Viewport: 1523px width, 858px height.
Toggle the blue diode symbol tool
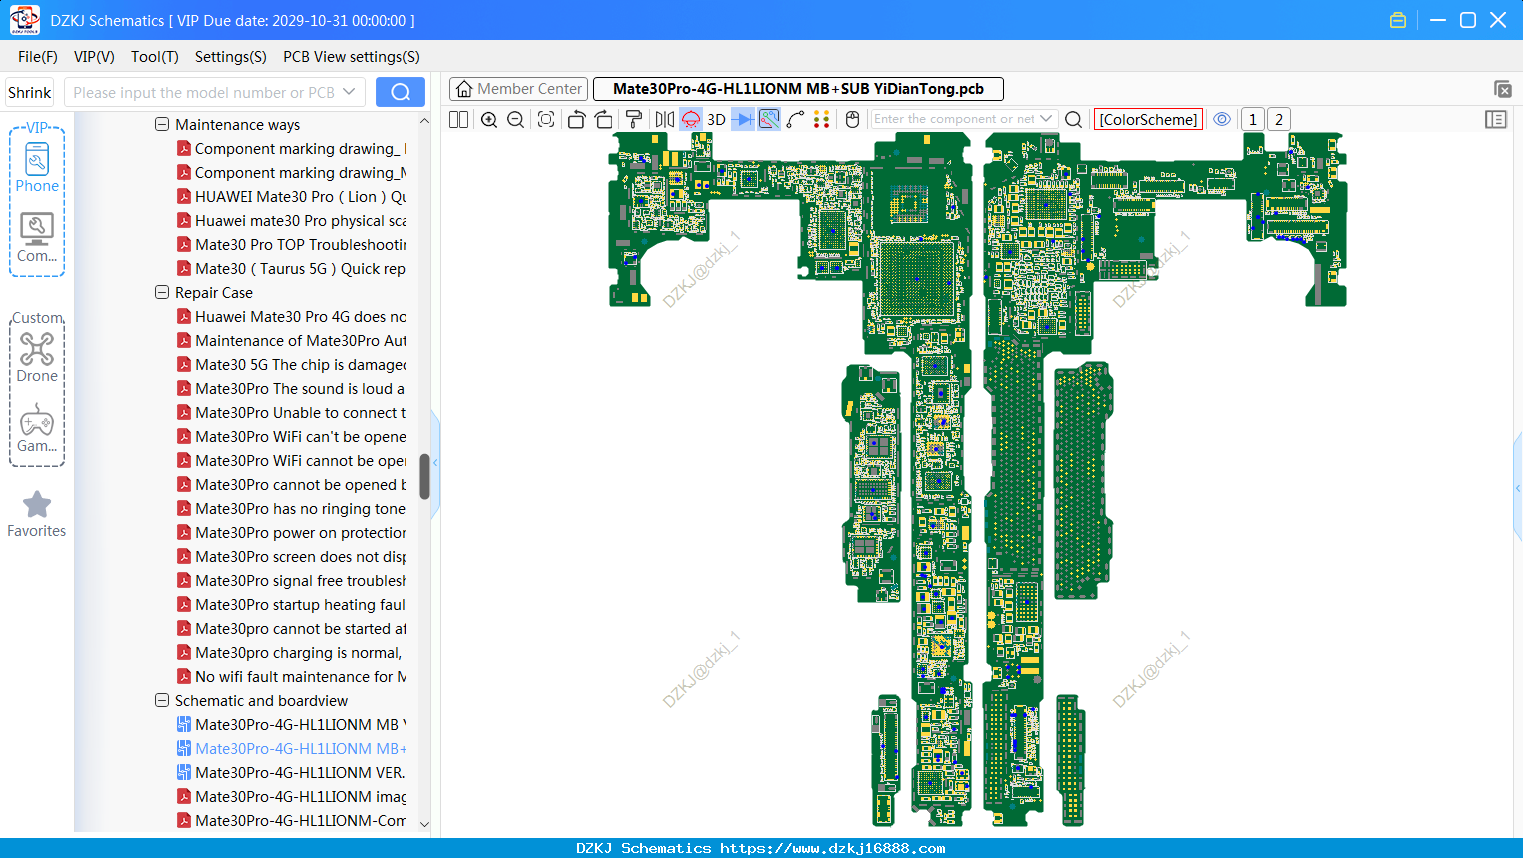pos(743,119)
